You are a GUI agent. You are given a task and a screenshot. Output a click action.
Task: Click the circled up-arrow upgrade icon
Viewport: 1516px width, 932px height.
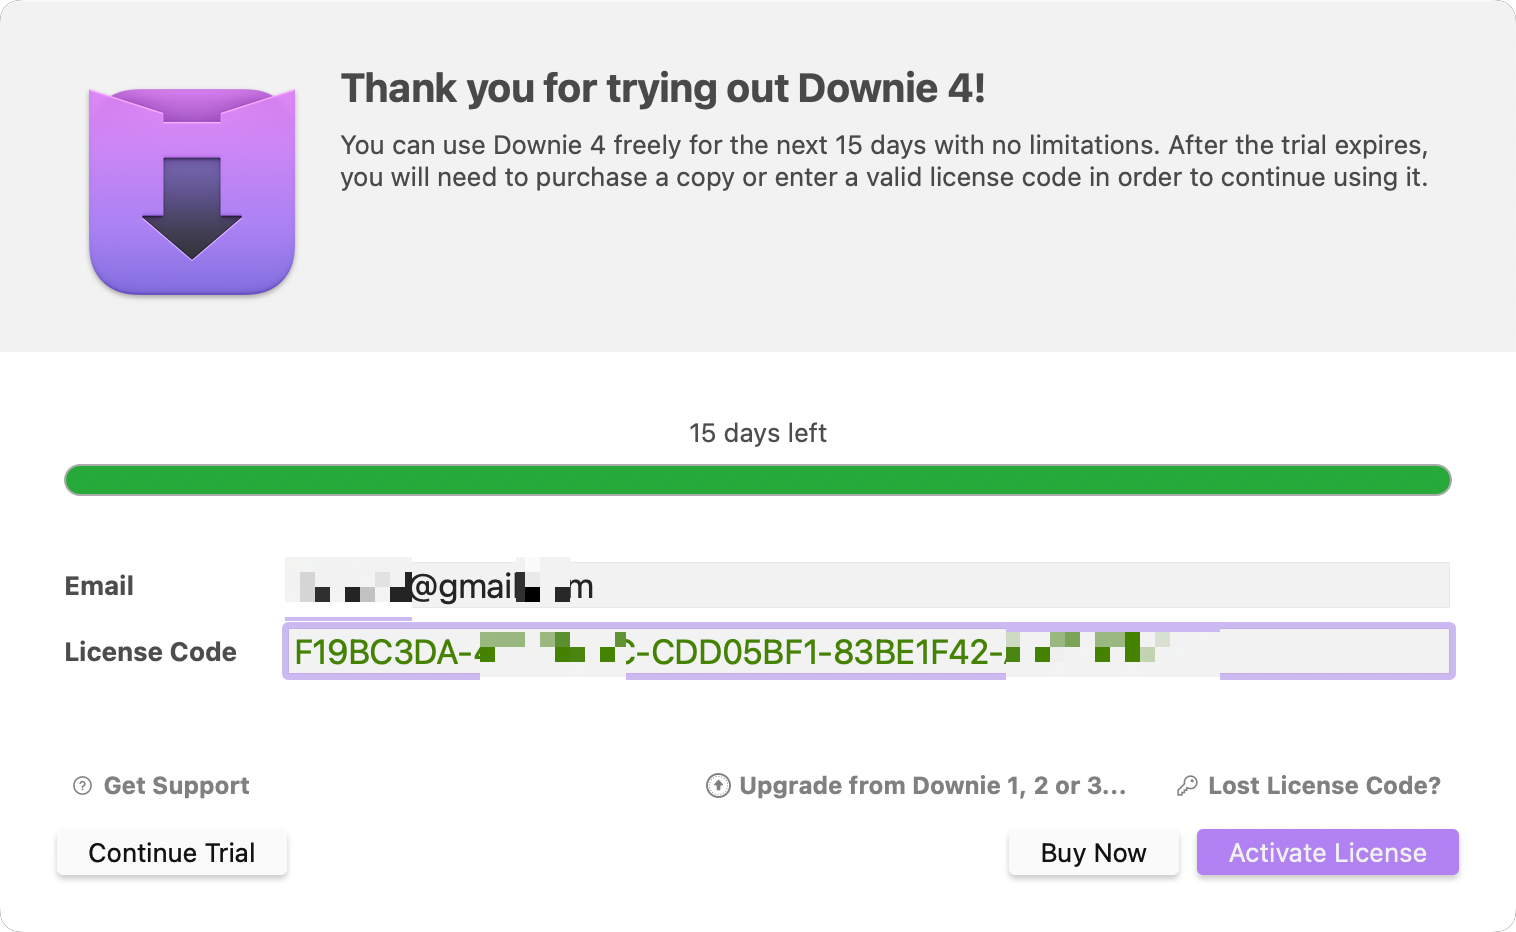point(718,786)
